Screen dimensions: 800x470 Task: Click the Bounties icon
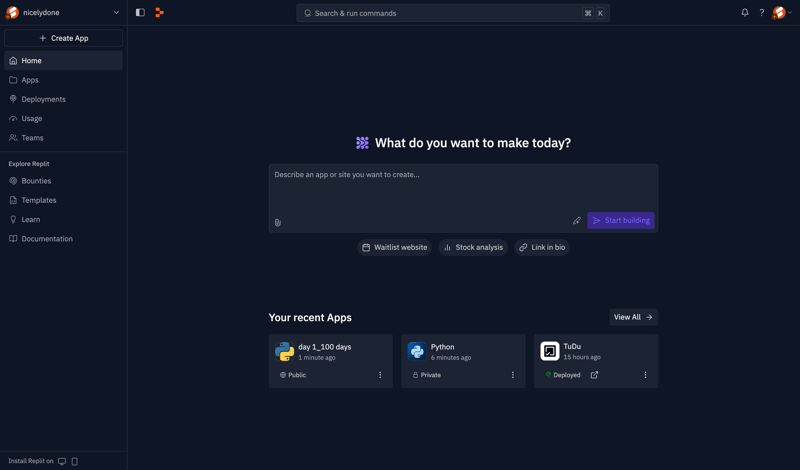coord(13,181)
